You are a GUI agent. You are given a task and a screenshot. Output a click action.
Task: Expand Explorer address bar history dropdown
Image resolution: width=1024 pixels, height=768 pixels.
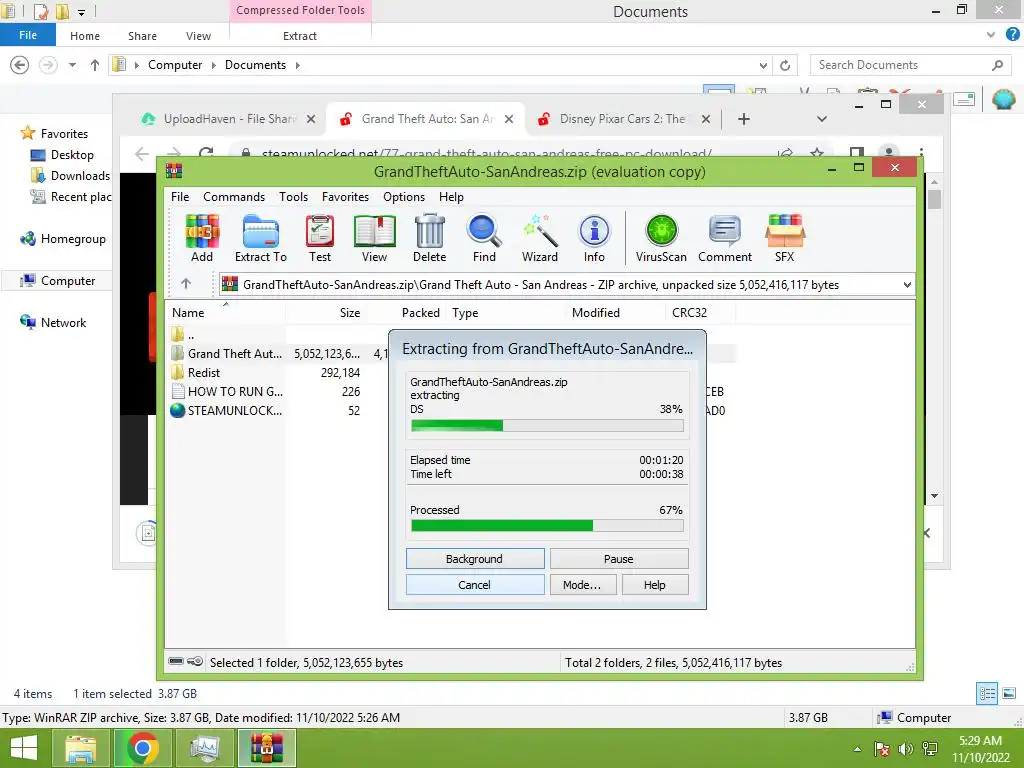click(x=763, y=65)
